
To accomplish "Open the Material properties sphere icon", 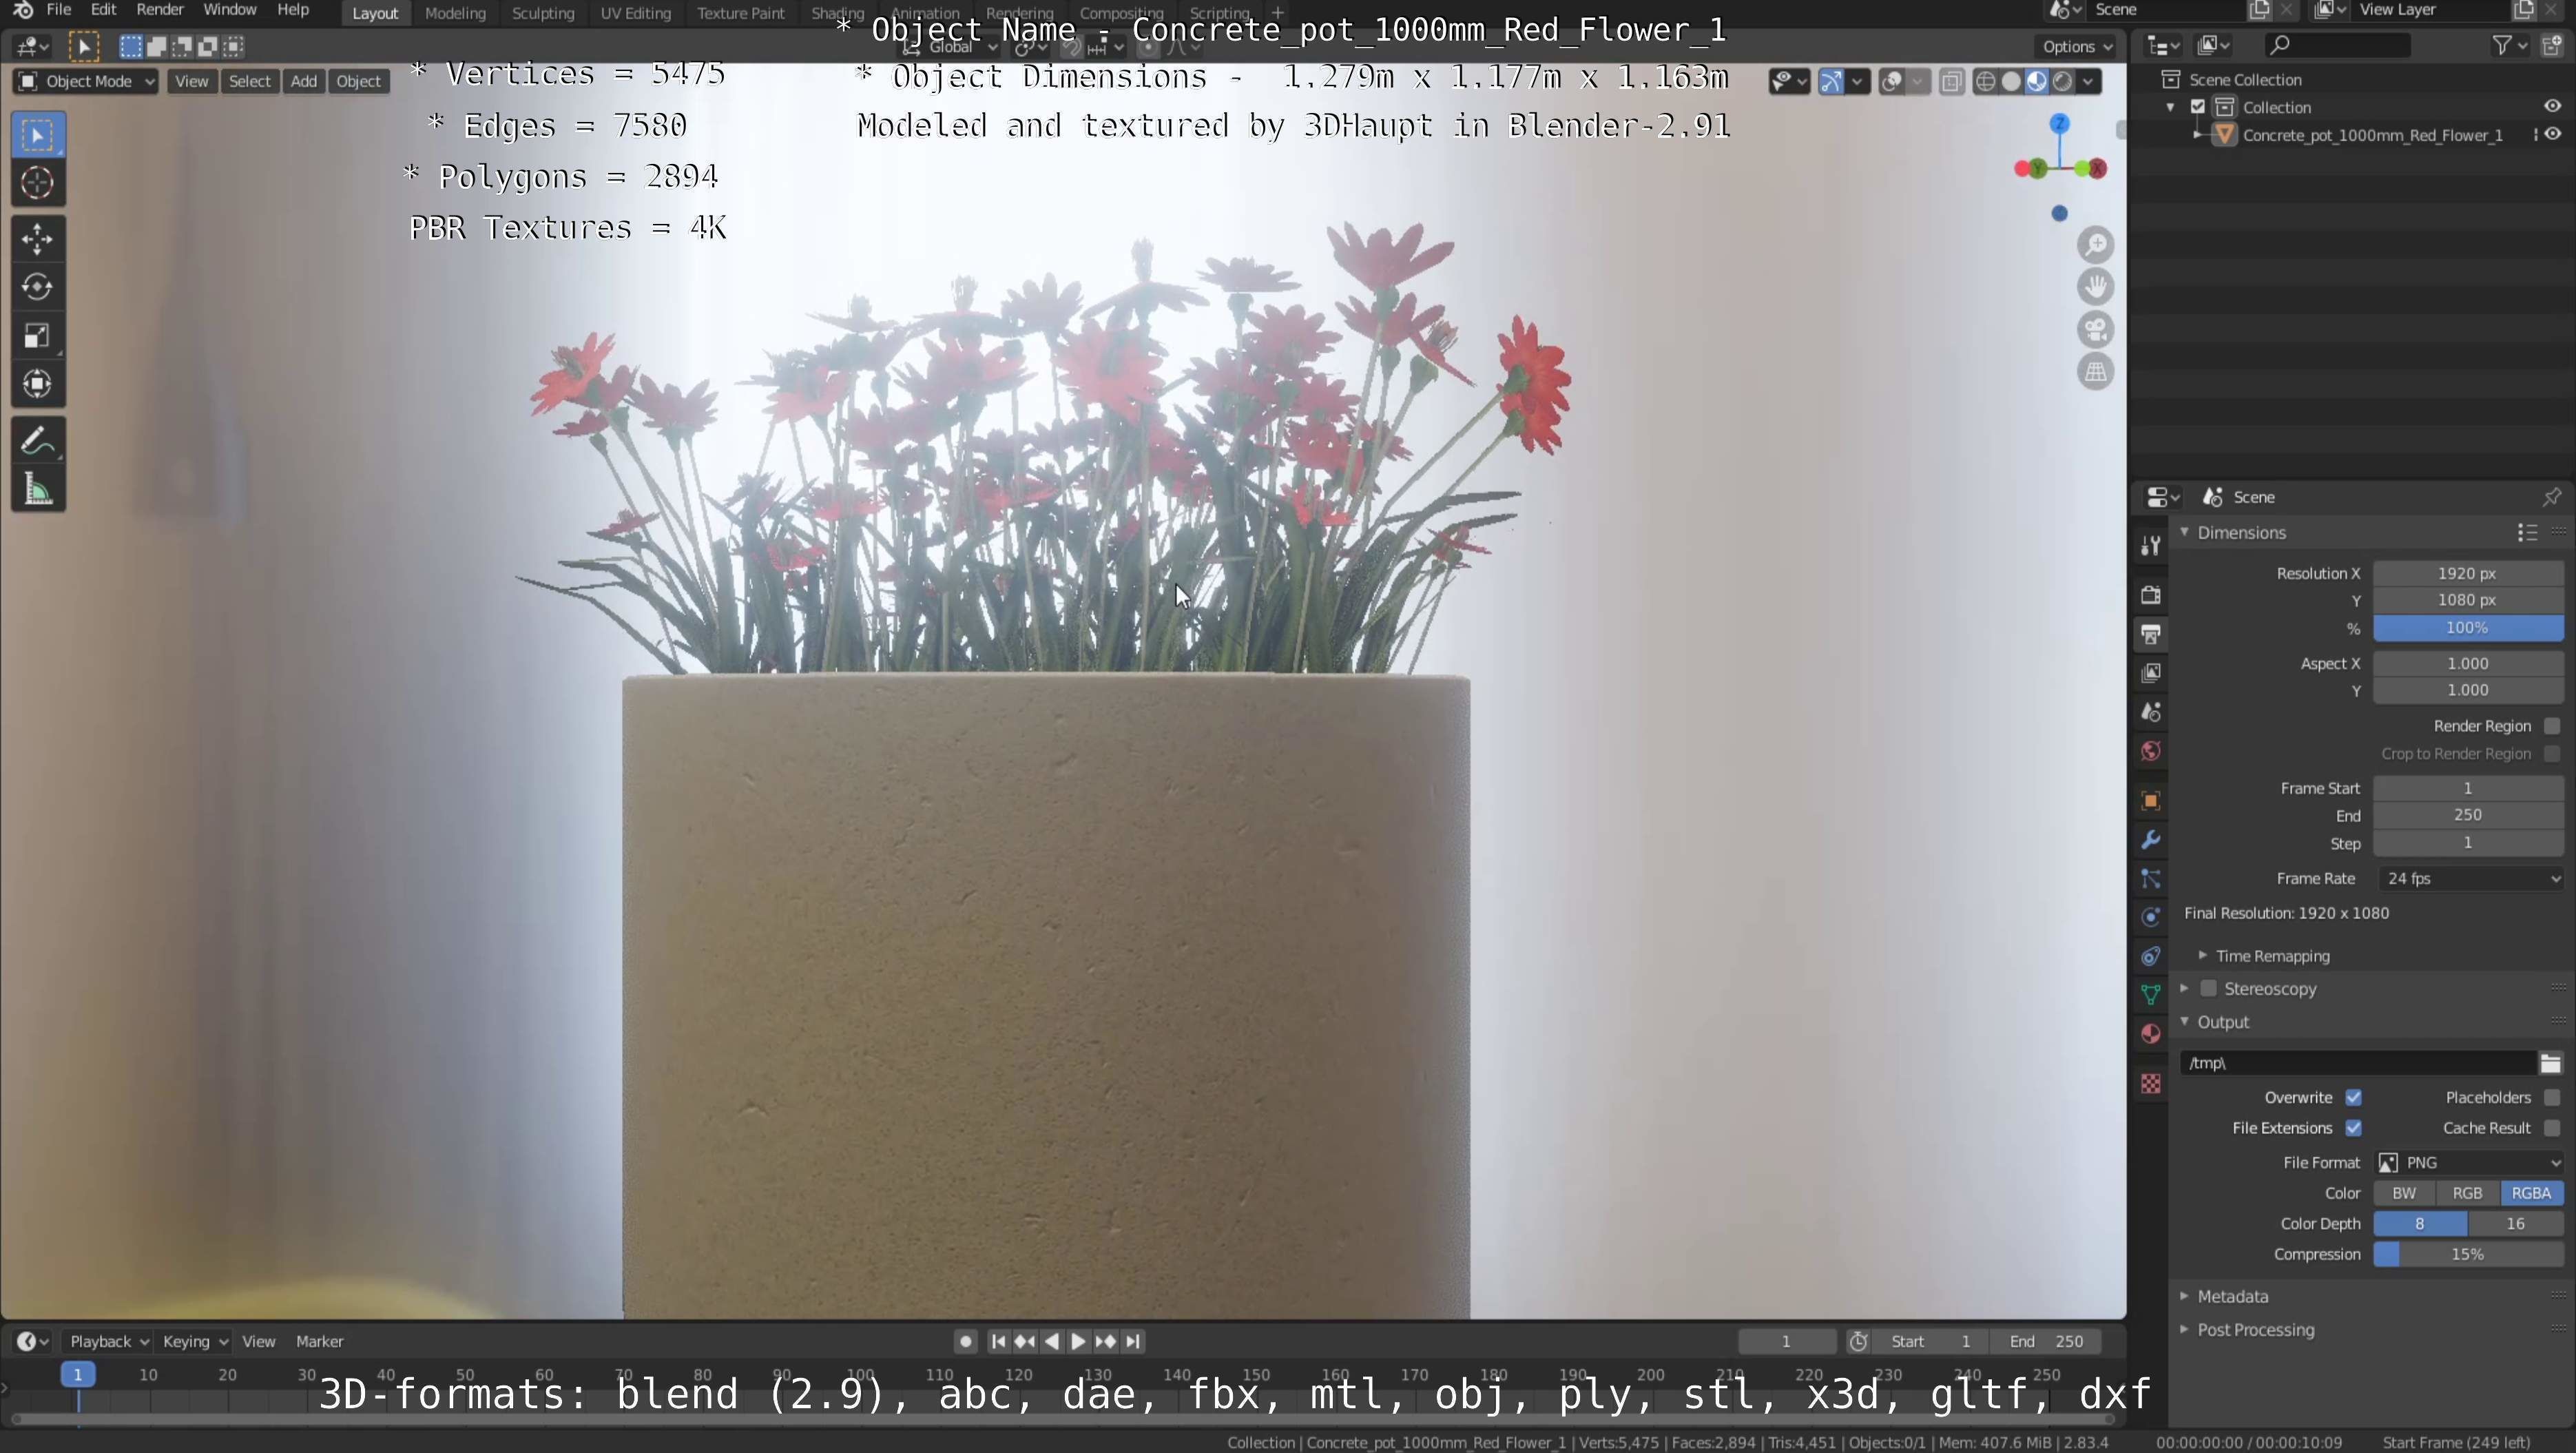I will point(2151,1034).
